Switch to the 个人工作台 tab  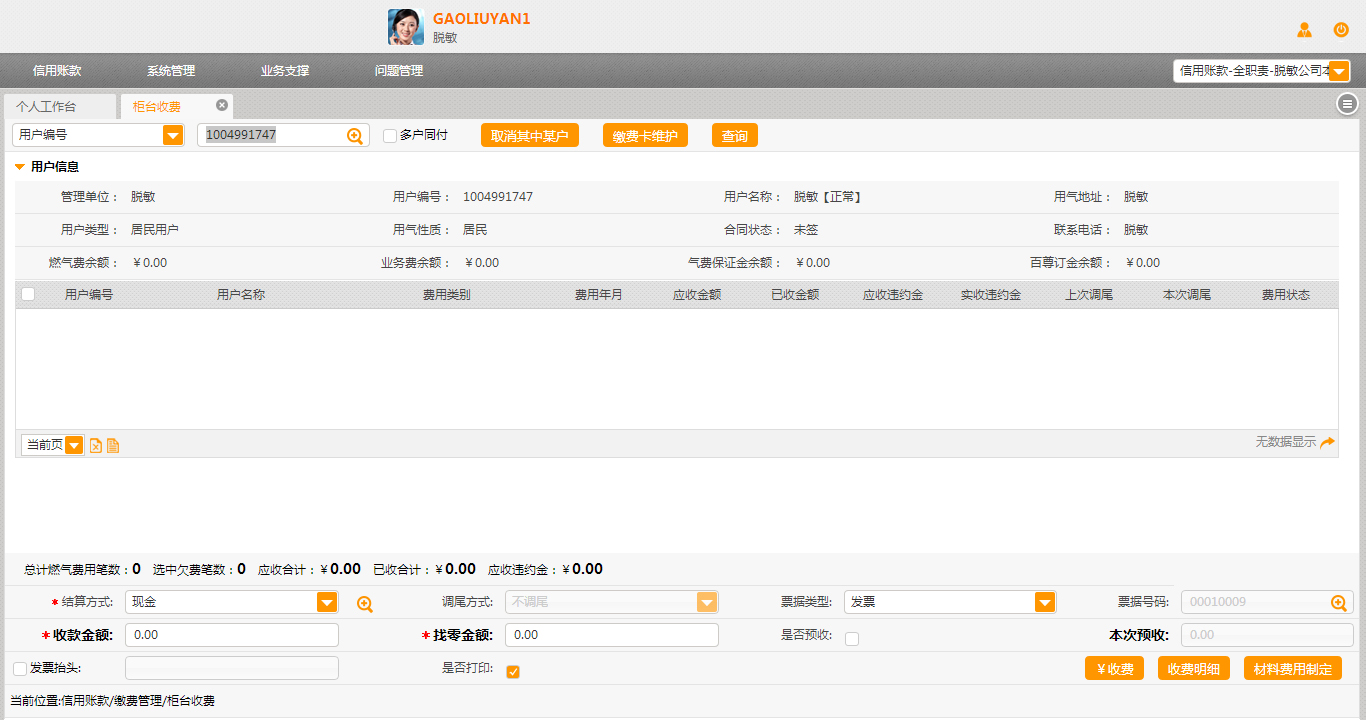tap(46, 106)
